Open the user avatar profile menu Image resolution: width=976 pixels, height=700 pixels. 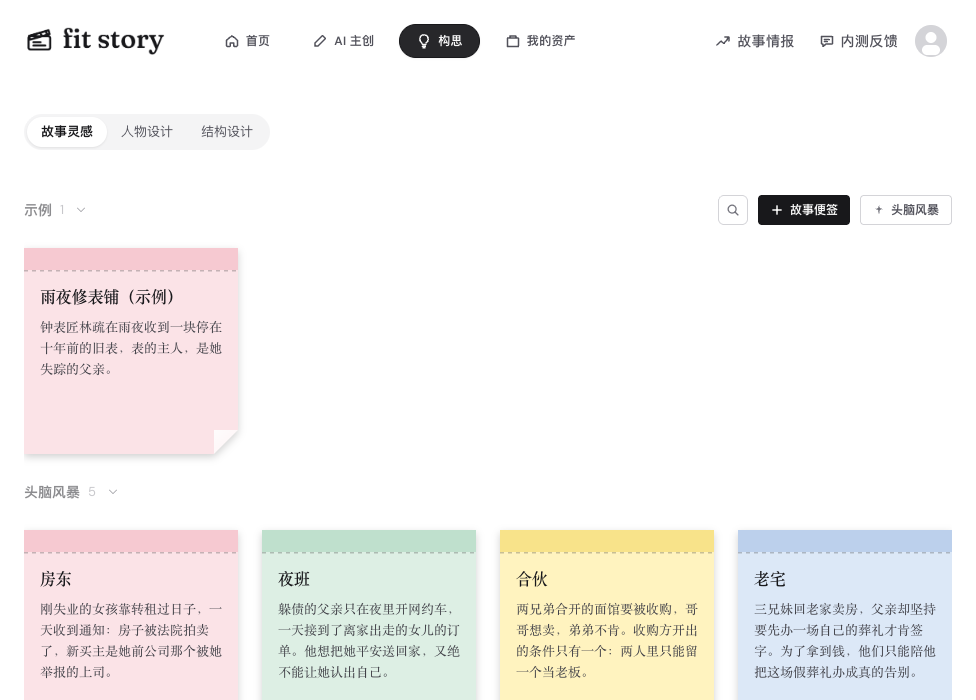tap(931, 41)
